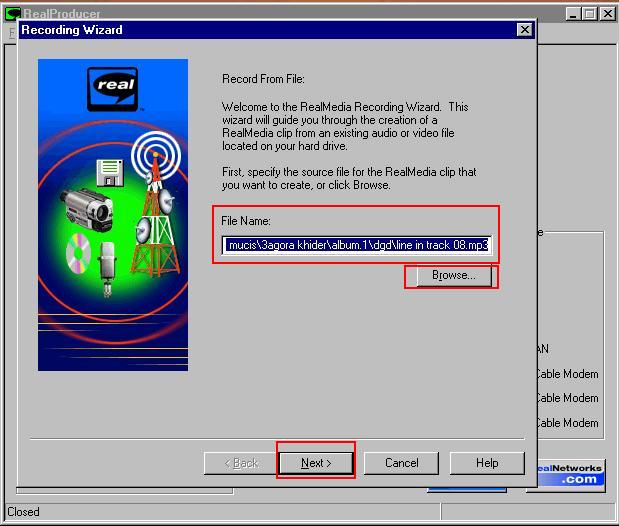The height and width of the screenshot is (526, 619).
Task: Click the radio tower image in banner
Action: [157, 205]
